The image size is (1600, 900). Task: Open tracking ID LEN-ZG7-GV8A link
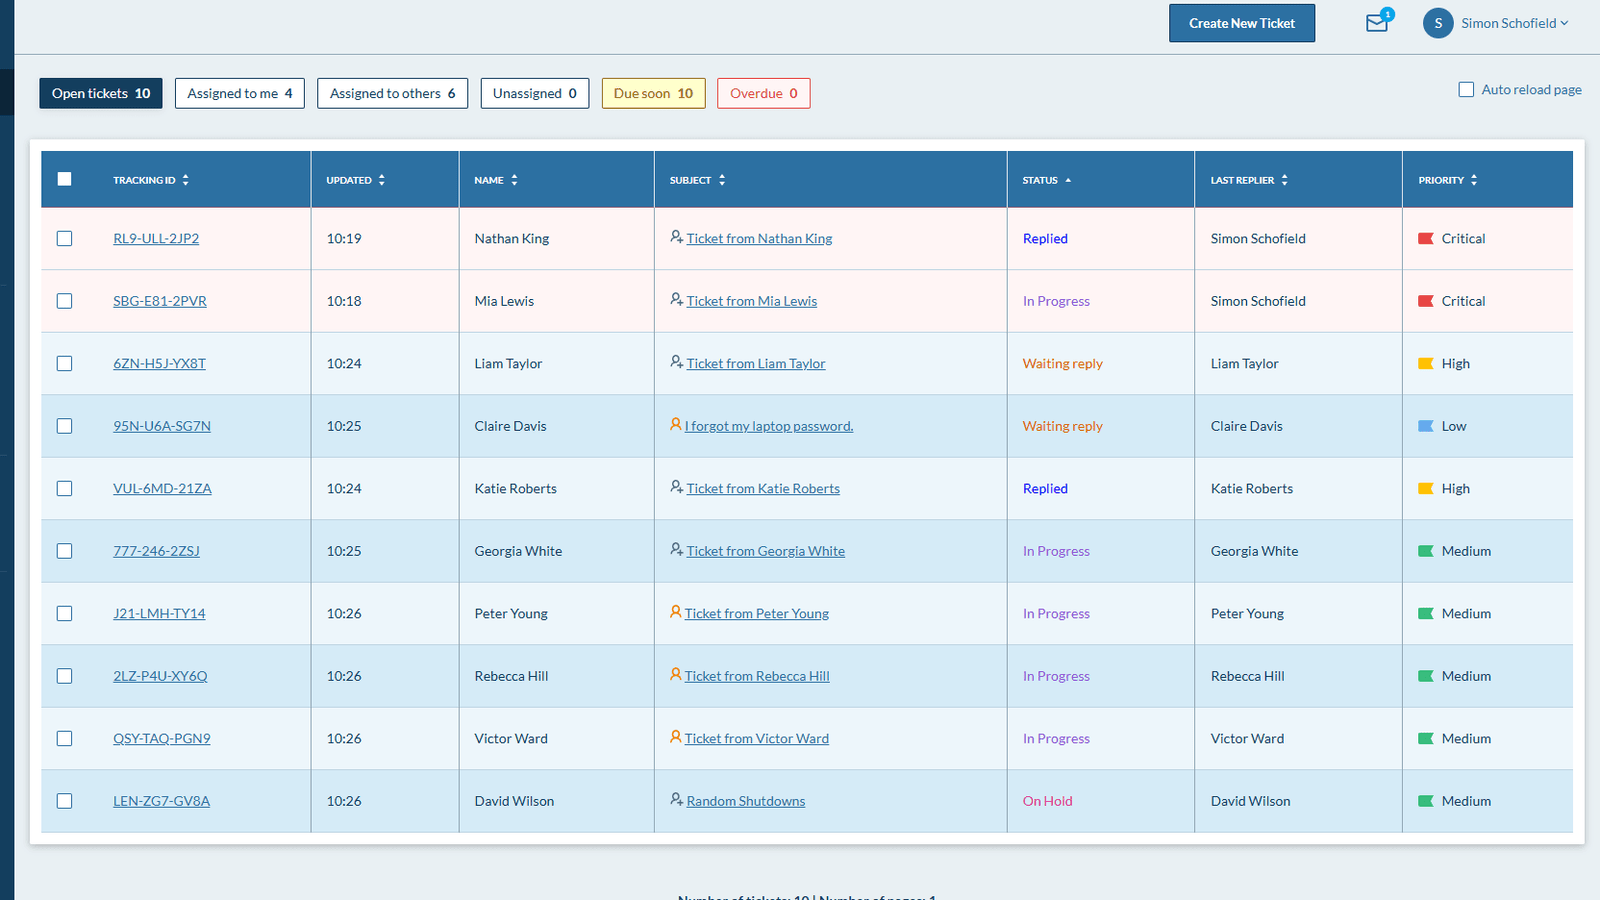(x=161, y=801)
